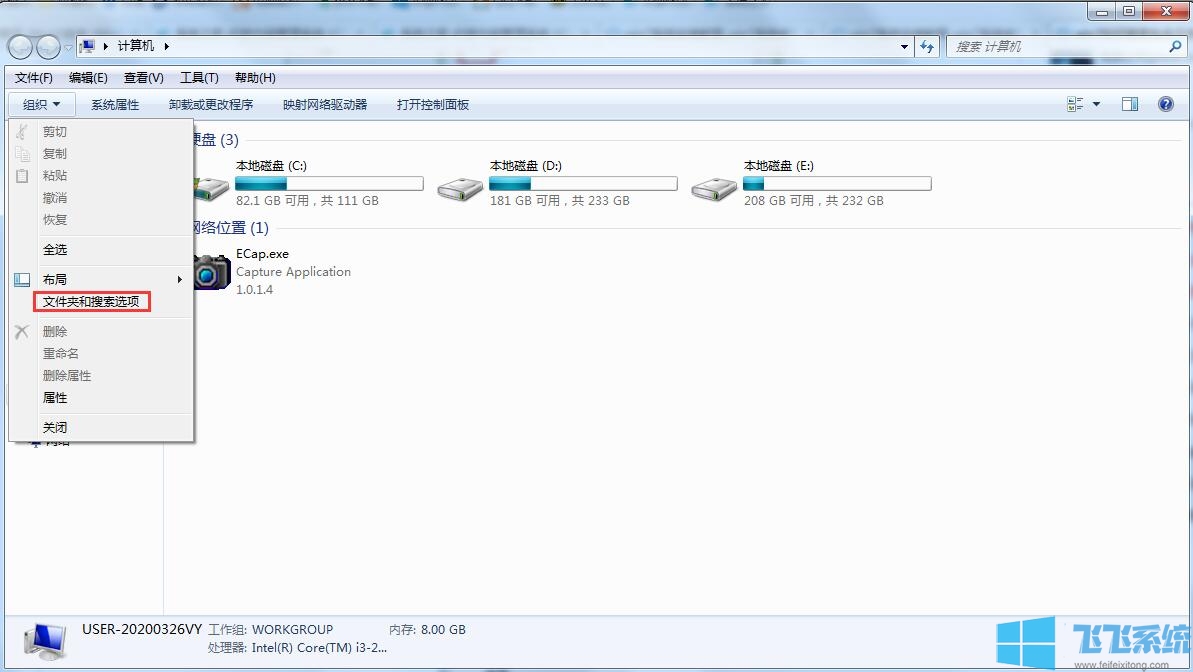The height and width of the screenshot is (672, 1193).
Task: Click the 本地磁盘 (D:) drive icon
Action: tap(460, 185)
